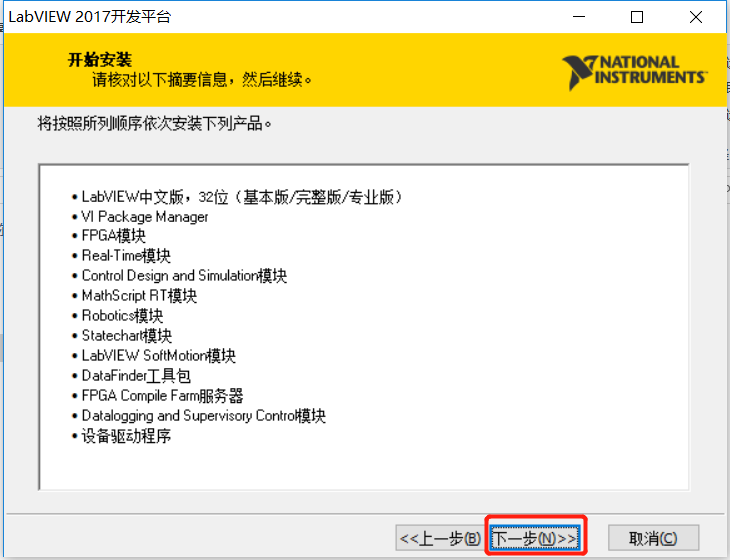Click the 下一步(N)>> button
The width and height of the screenshot is (730, 560).
coord(534,538)
